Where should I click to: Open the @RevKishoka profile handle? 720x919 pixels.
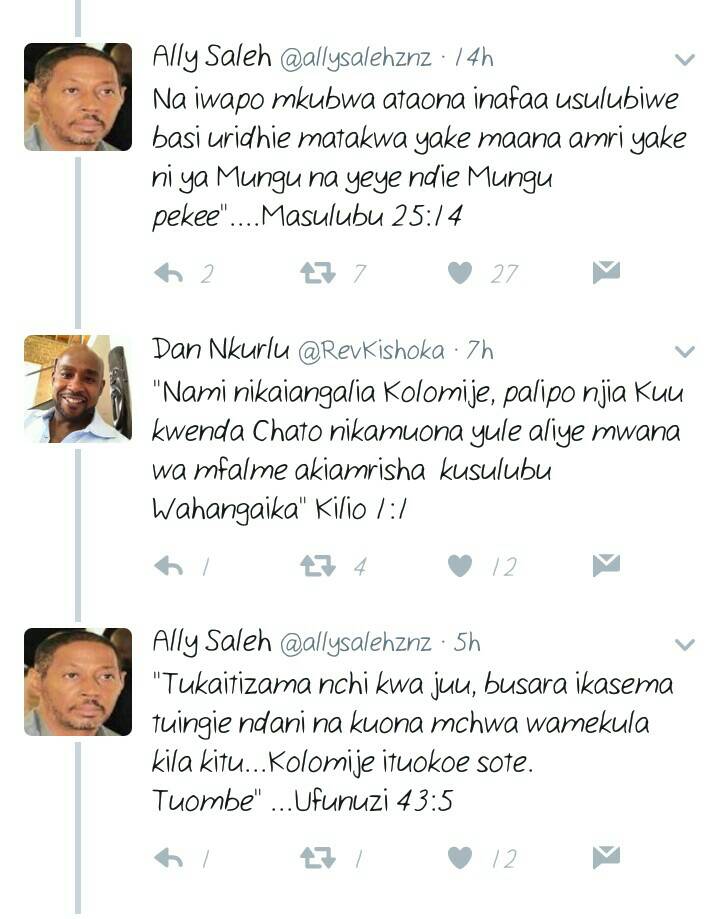pos(371,350)
